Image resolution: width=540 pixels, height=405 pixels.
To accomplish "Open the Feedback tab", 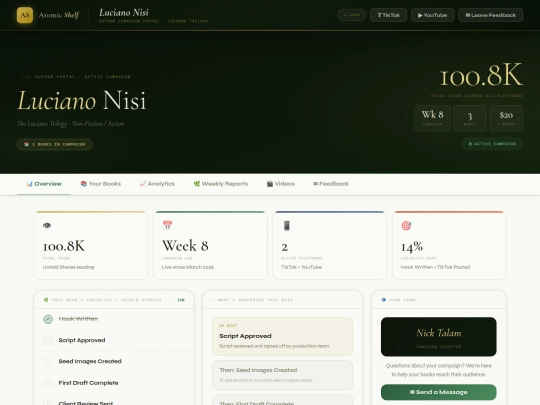I will 331,184.
